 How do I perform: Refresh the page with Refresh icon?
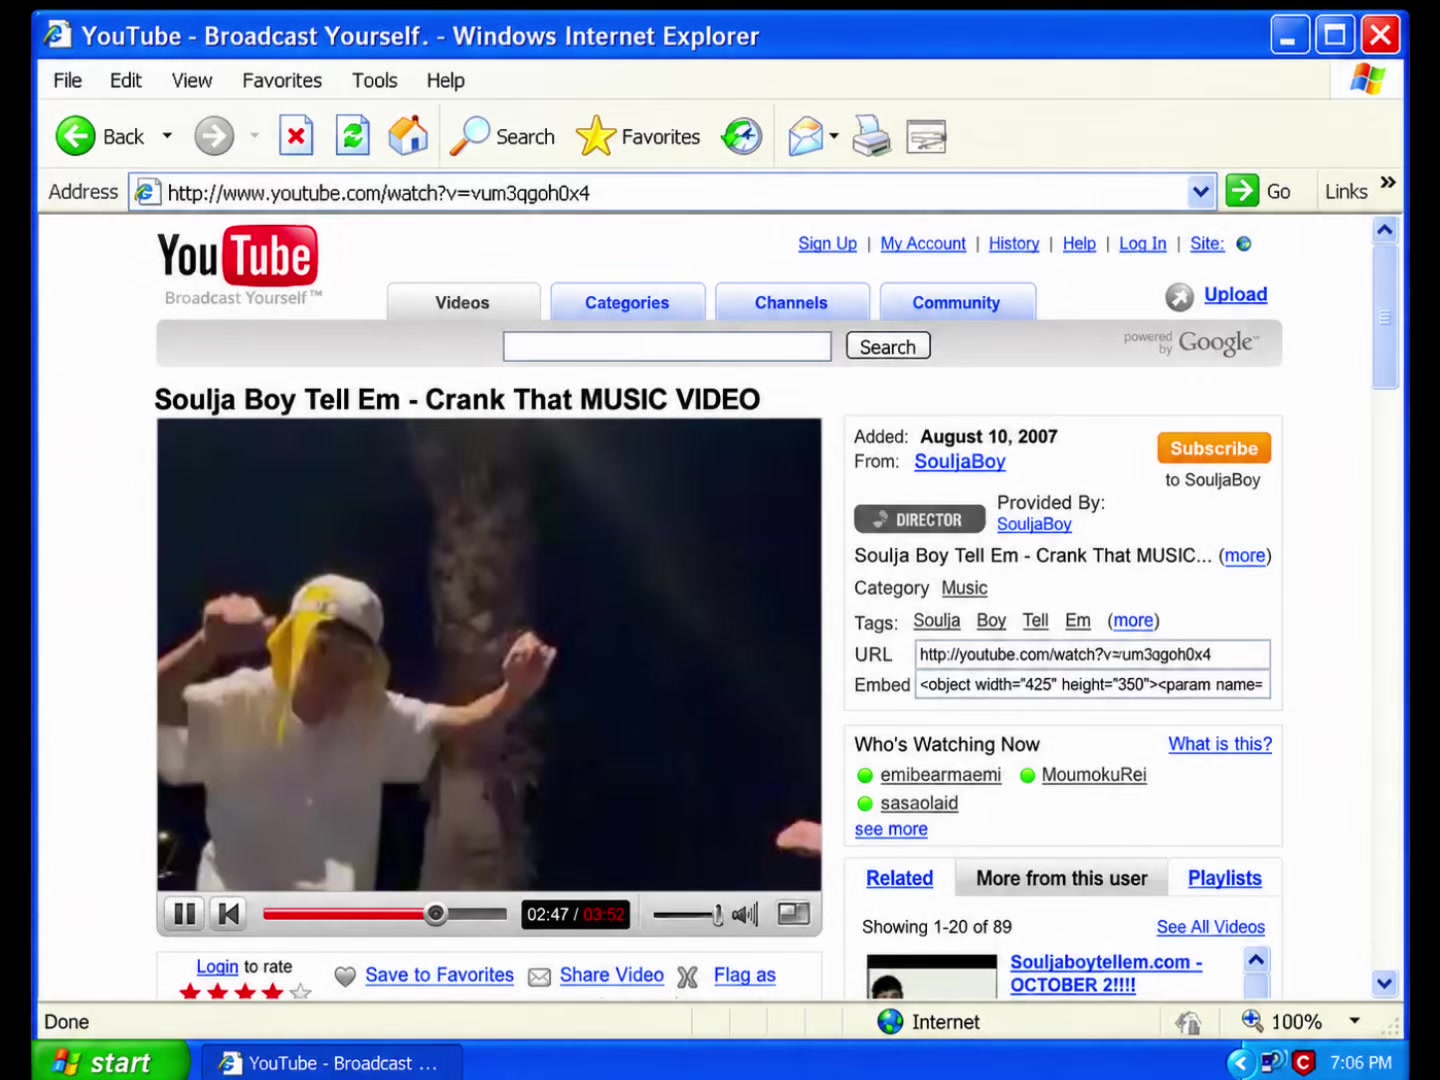[x=352, y=136]
